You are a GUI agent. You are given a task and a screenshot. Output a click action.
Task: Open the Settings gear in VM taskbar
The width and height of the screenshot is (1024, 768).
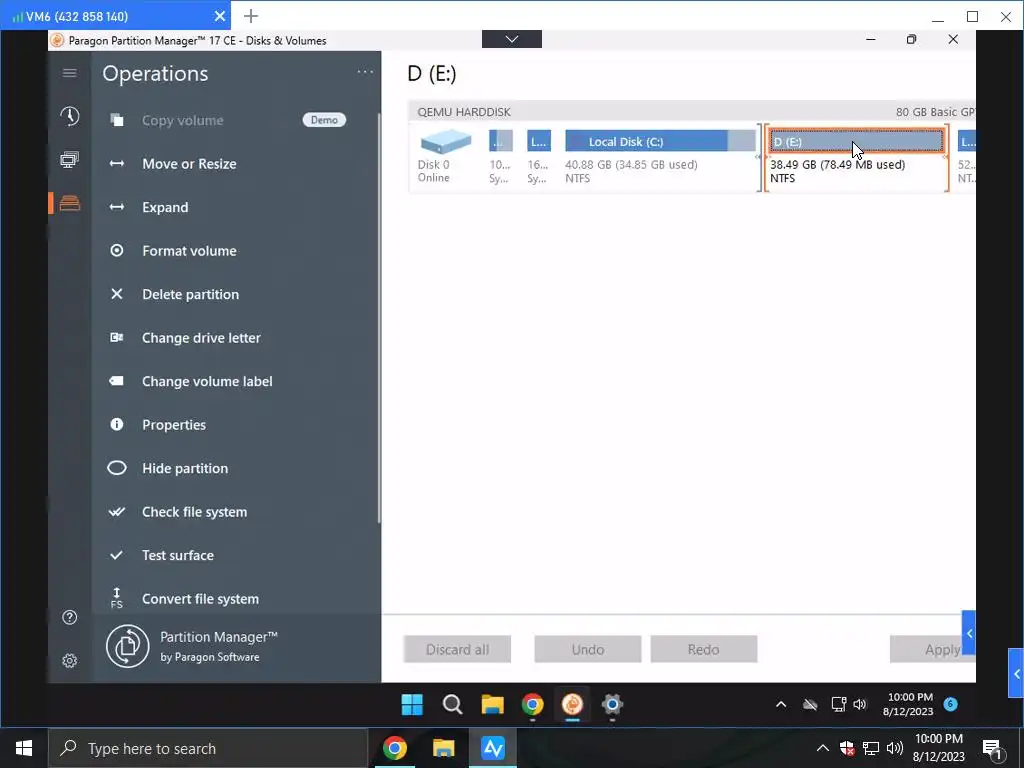coord(612,705)
